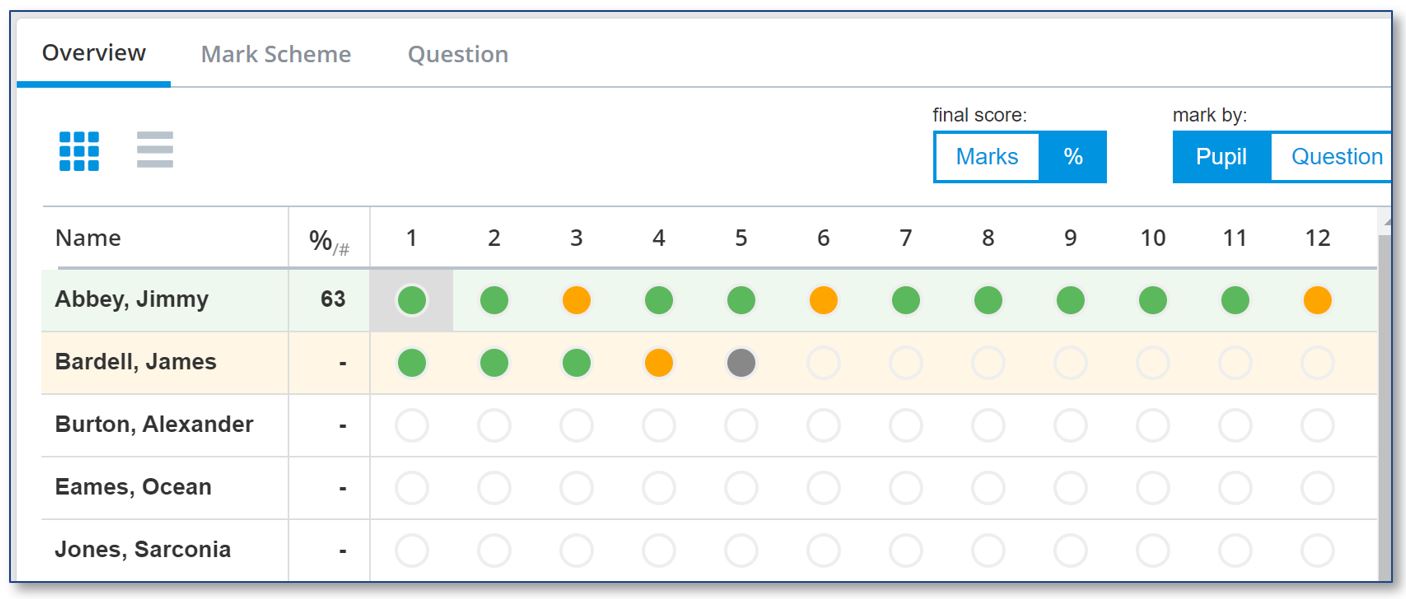Click Bardell, James's grey dot for question 5
Image resolution: width=1406 pixels, height=599 pixels.
click(x=741, y=363)
